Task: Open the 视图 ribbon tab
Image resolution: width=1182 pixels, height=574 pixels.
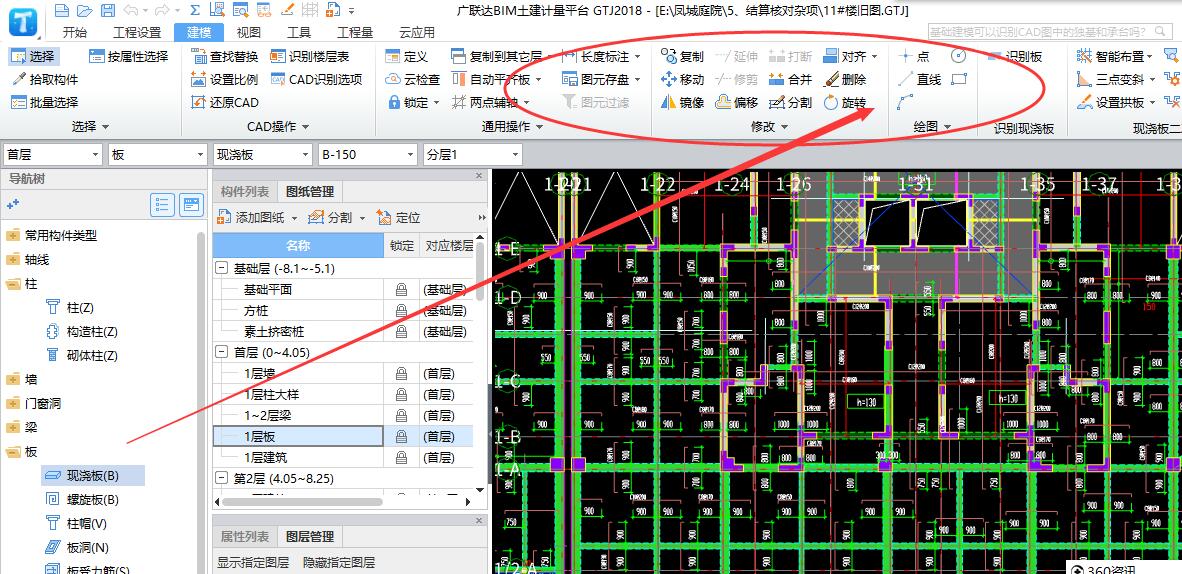Action: (x=249, y=32)
